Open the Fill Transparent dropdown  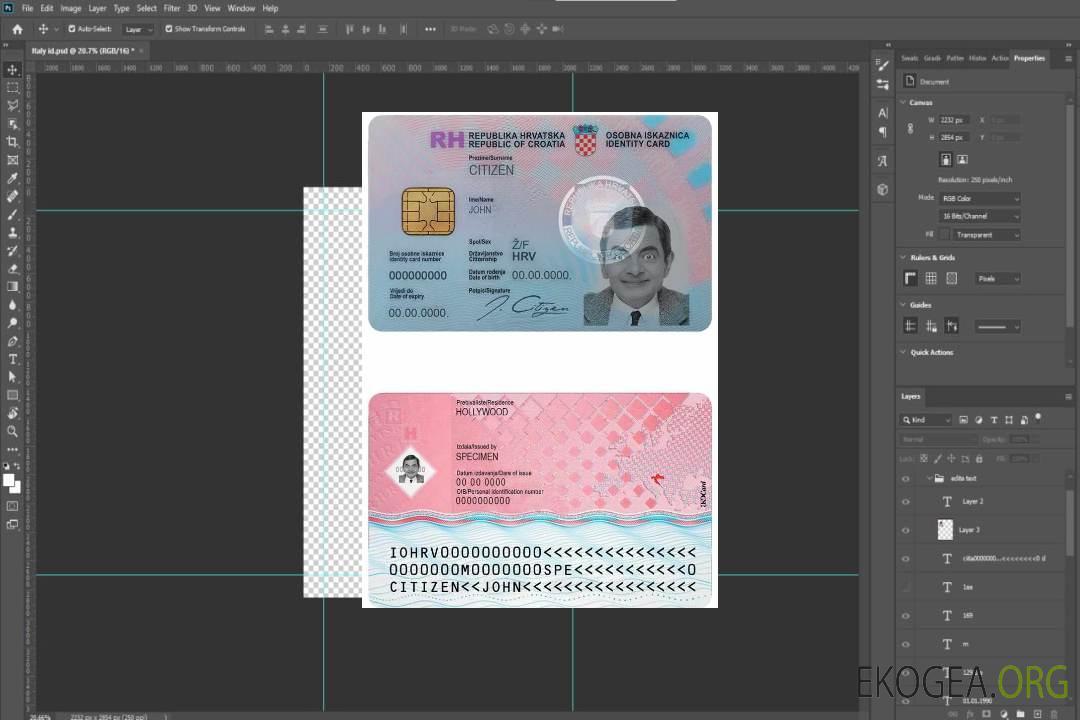click(986, 235)
